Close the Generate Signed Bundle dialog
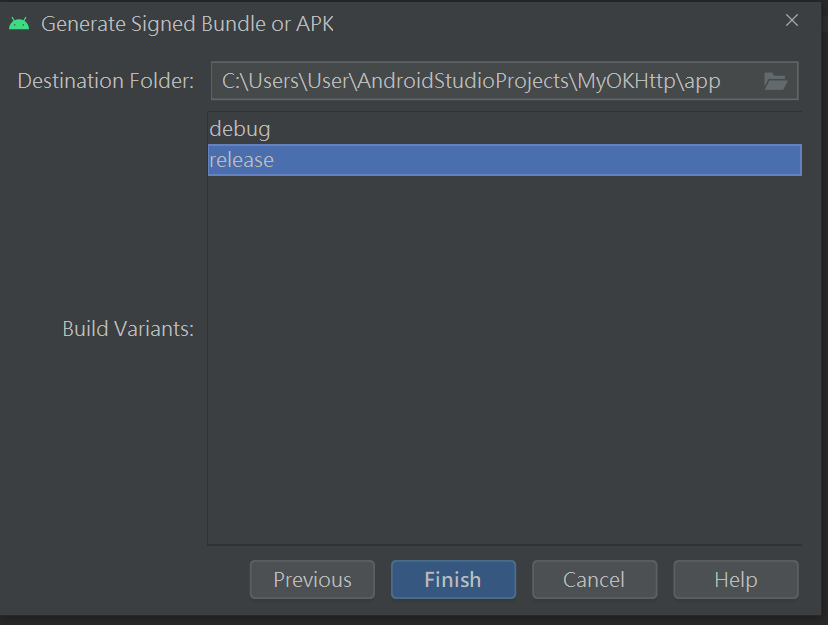The width and height of the screenshot is (828, 625). click(792, 20)
